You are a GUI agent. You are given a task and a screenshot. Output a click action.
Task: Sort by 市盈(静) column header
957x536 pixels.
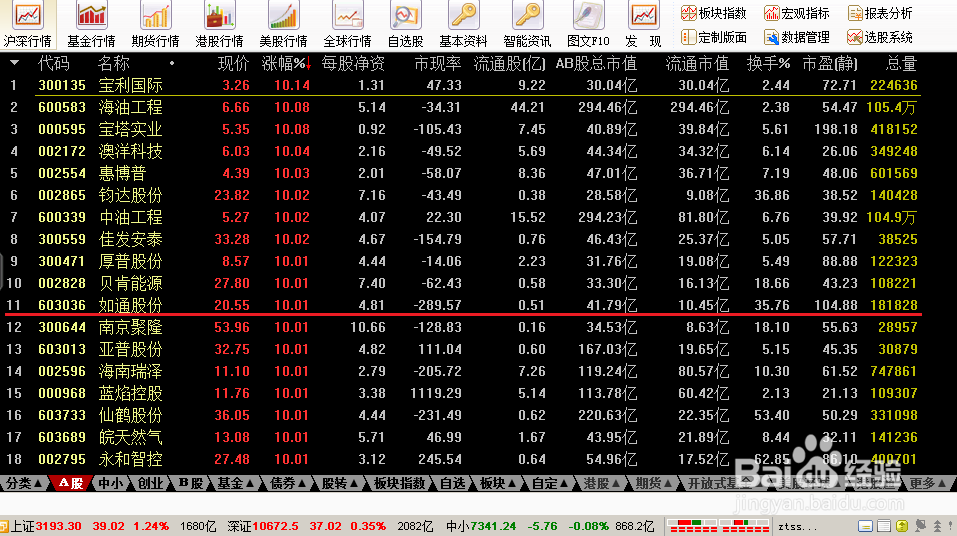tap(829, 63)
